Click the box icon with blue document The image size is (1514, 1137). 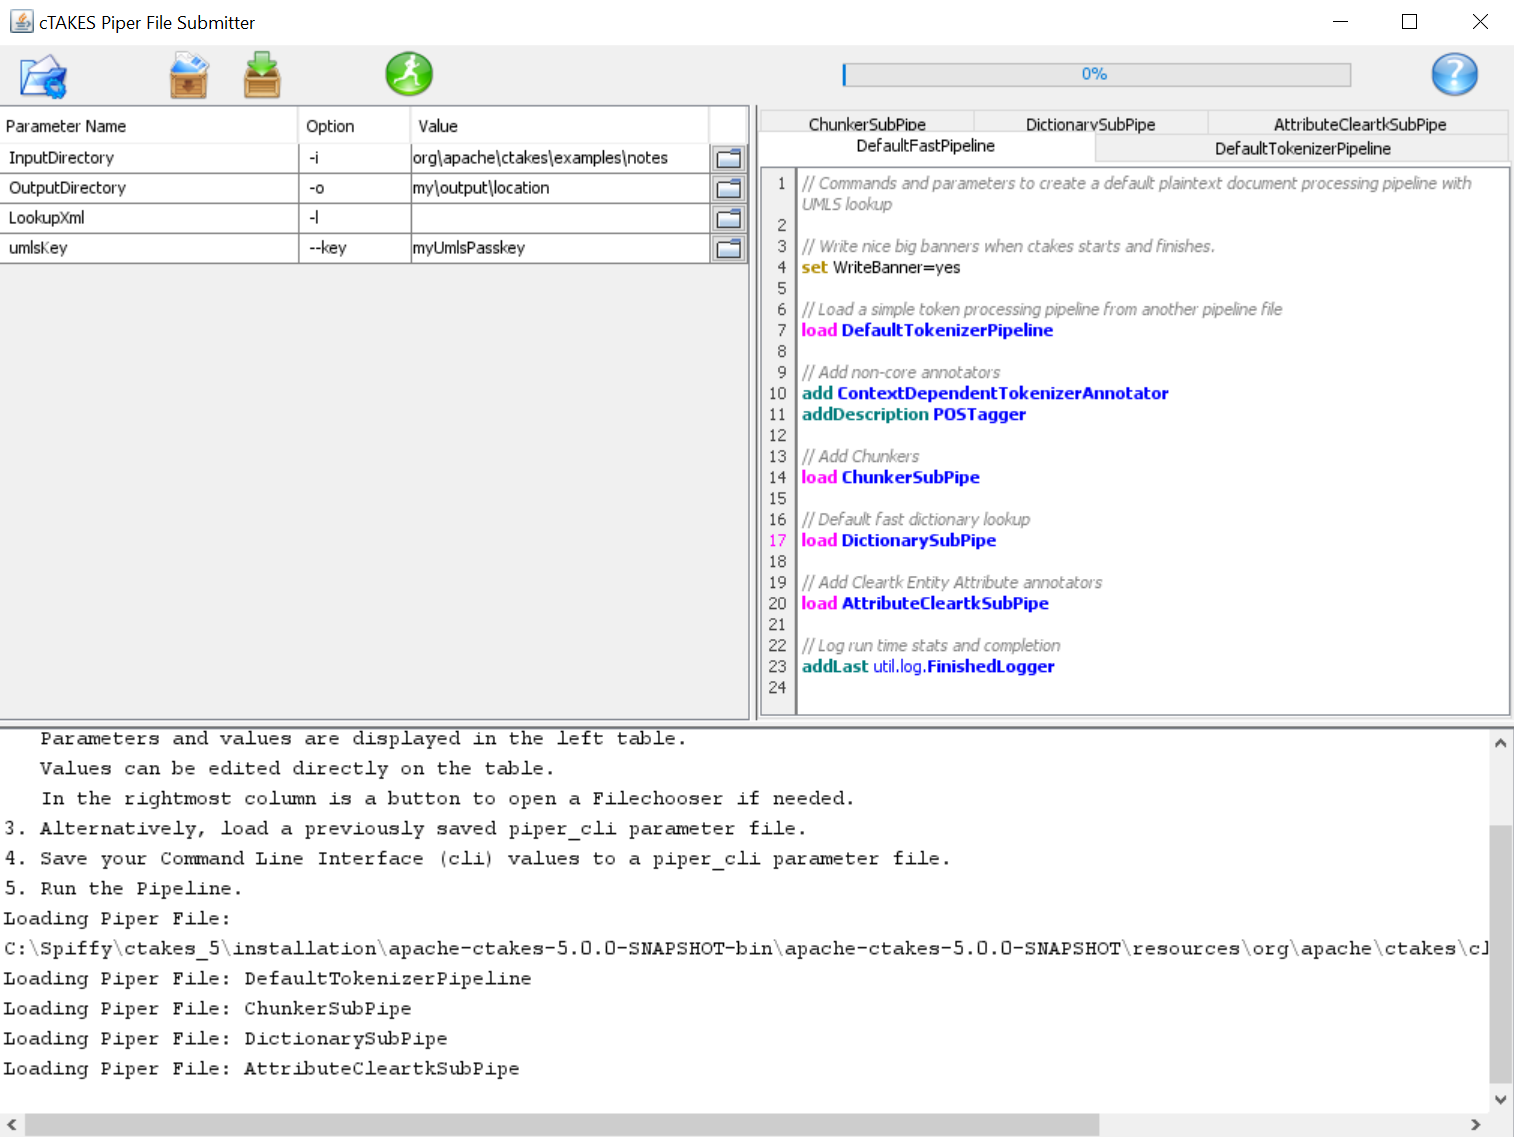[188, 76]
